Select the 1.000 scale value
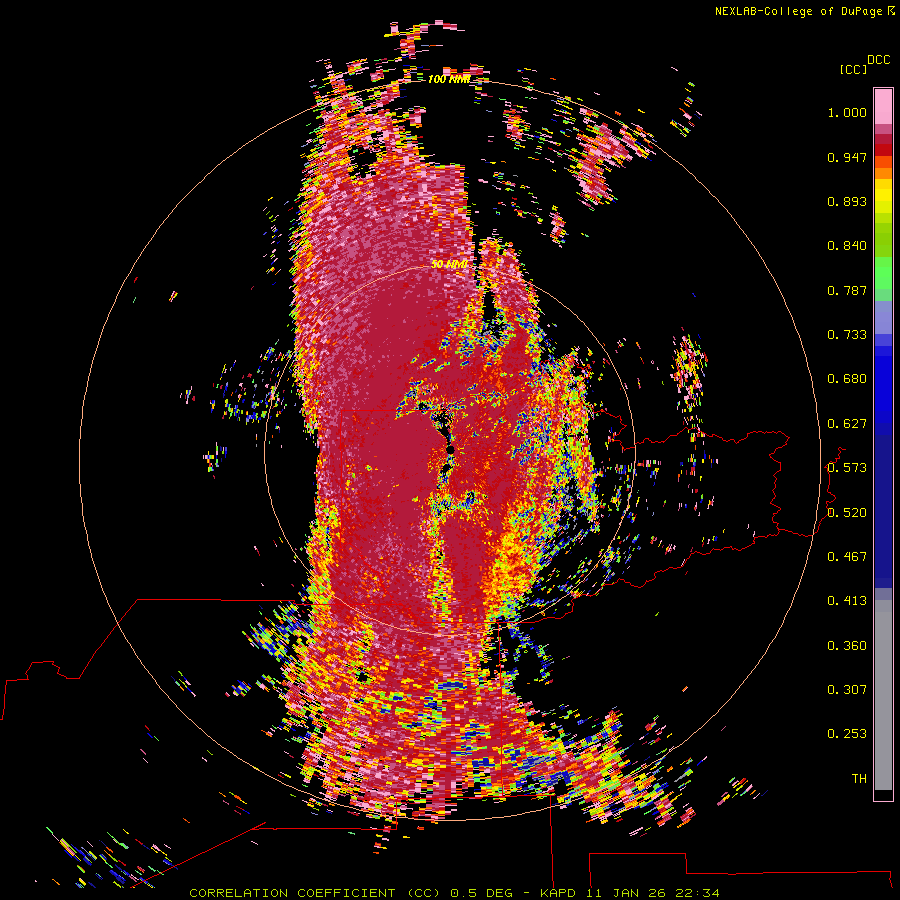Image resolution: width=900 pixels, height=900 pixels. pos(847,112)
